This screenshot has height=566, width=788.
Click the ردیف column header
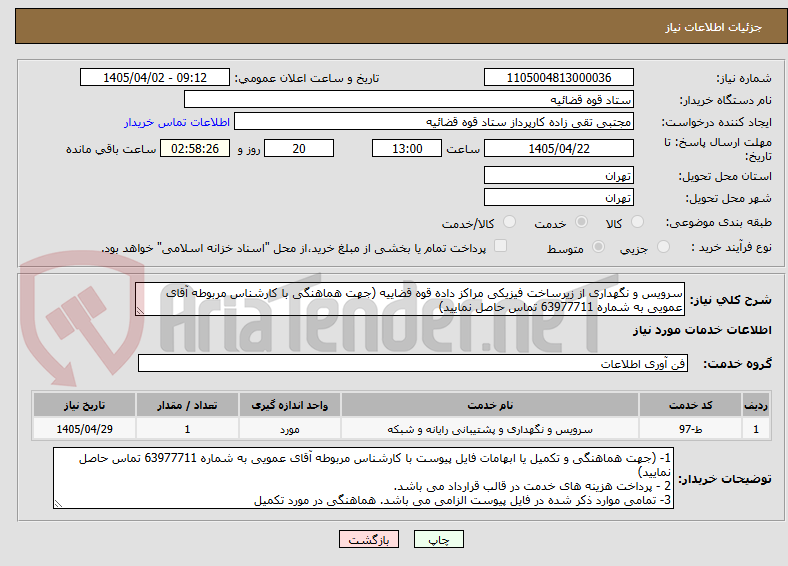tap(756, 405)
